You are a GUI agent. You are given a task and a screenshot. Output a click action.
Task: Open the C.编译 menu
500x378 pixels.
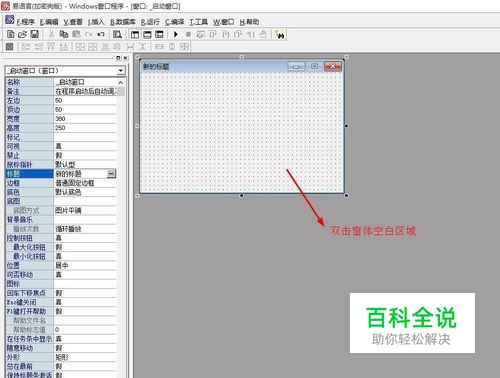pos(175,22)
